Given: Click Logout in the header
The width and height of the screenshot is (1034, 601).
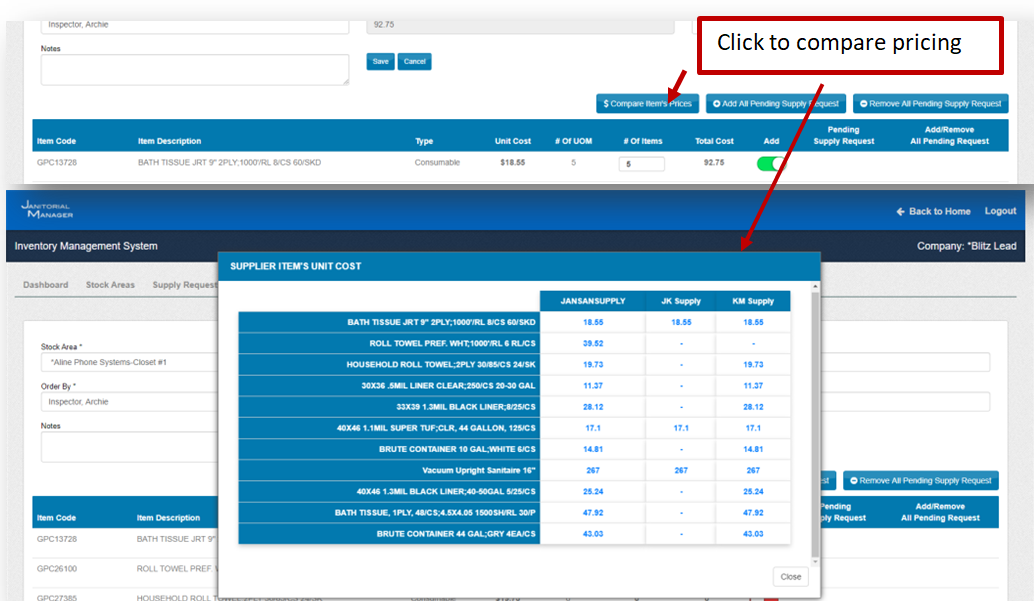Looking at the screenshot, I should [x=1000, y=212].
